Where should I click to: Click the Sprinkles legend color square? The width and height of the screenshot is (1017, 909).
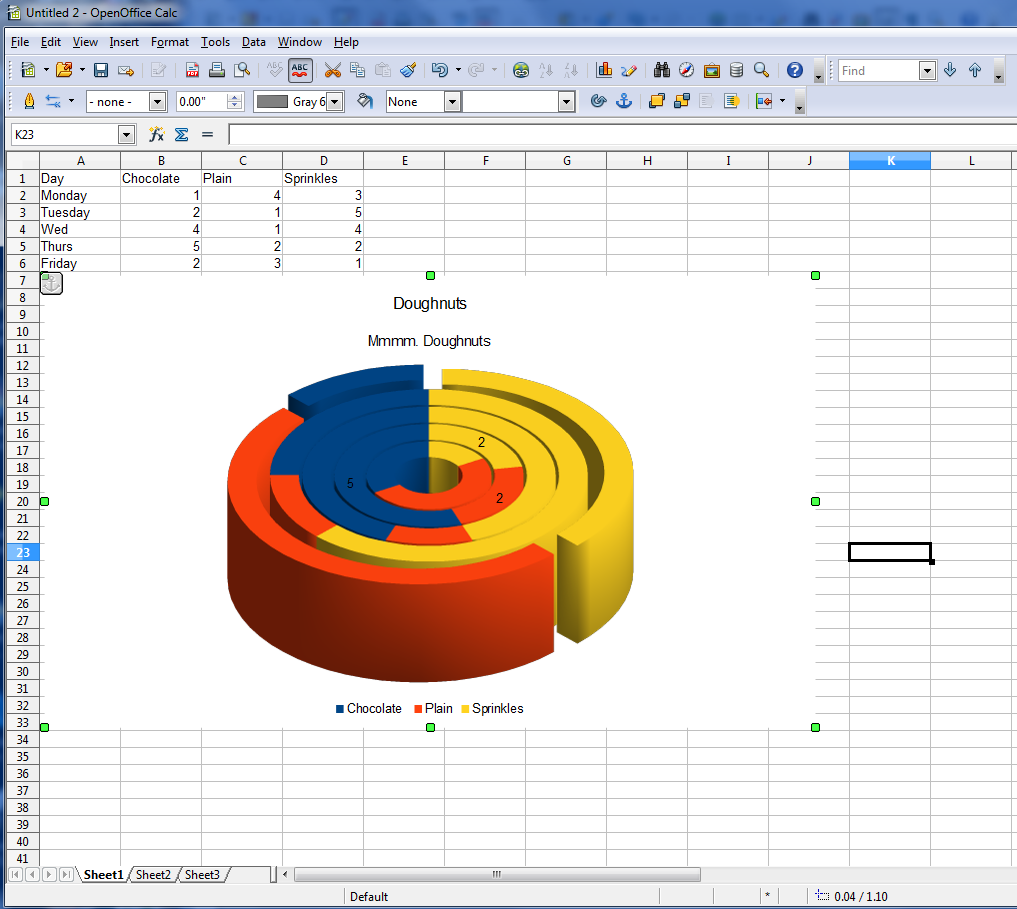[465, 709]
